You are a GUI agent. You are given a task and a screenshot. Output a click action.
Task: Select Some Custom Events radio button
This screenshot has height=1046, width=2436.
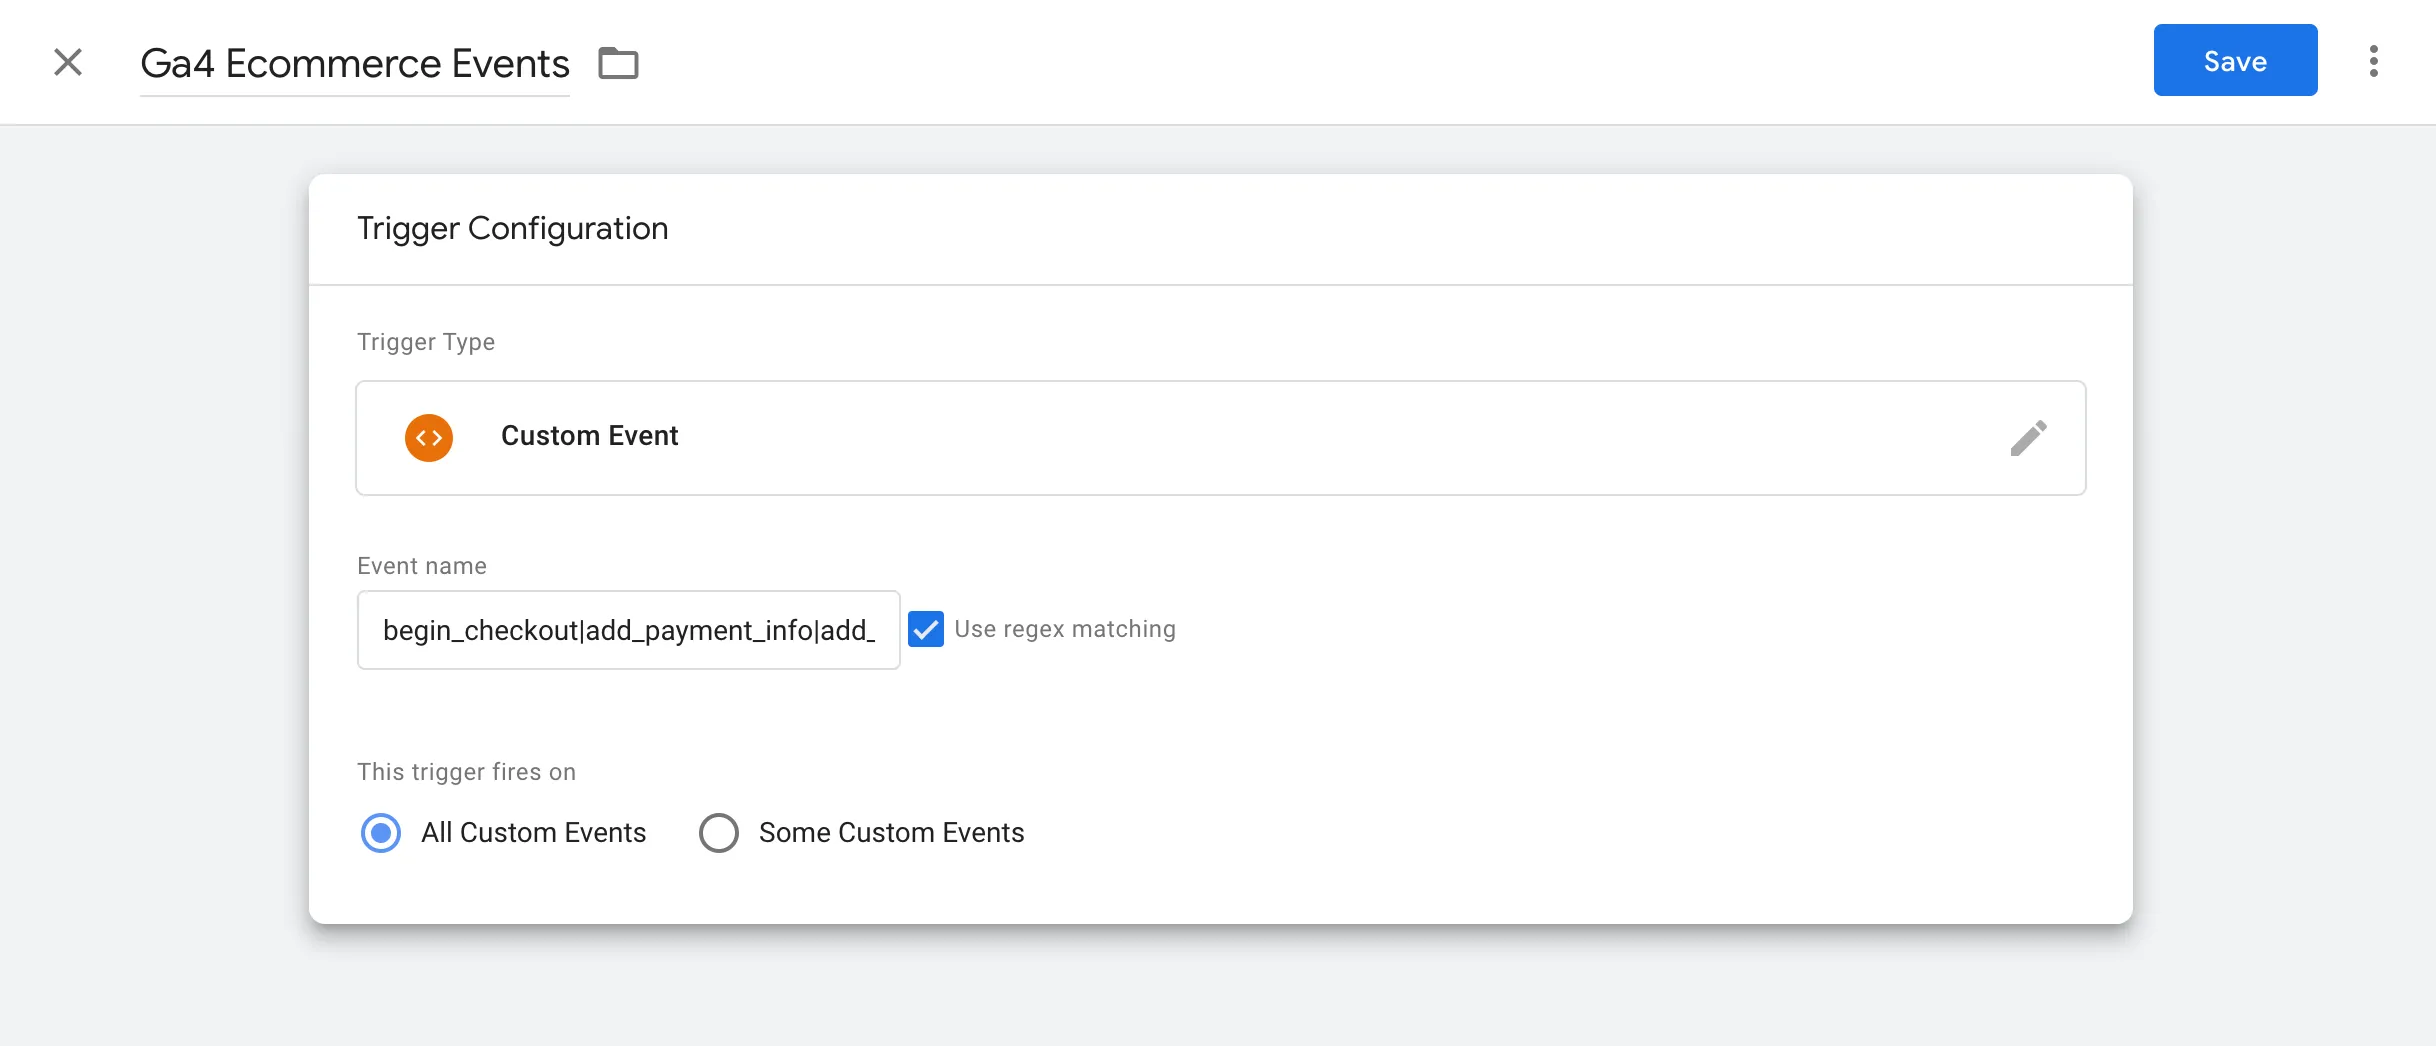(x=719, y=833)
